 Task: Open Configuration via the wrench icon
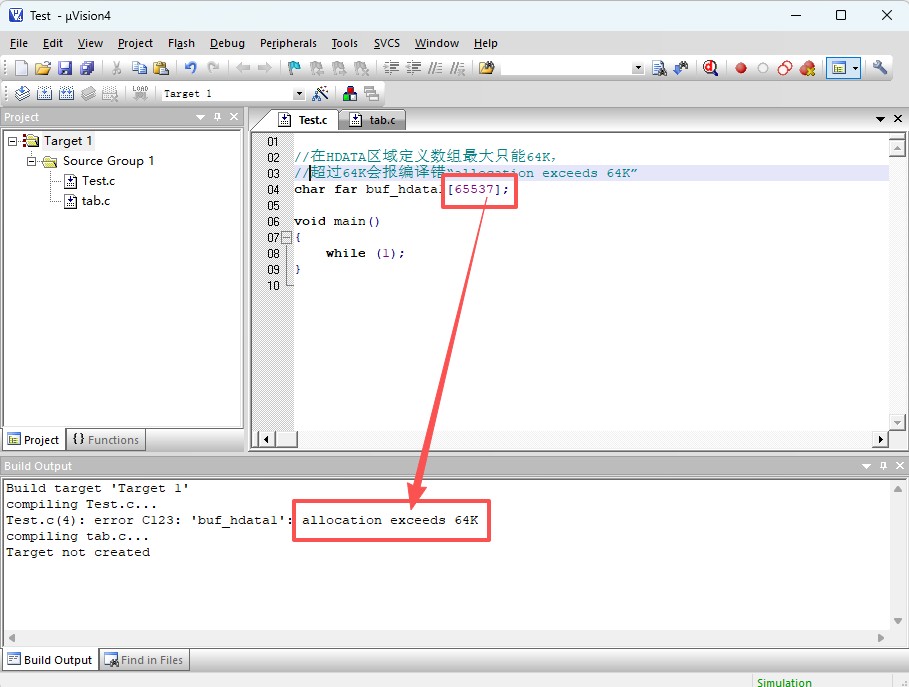pos(880,68)
